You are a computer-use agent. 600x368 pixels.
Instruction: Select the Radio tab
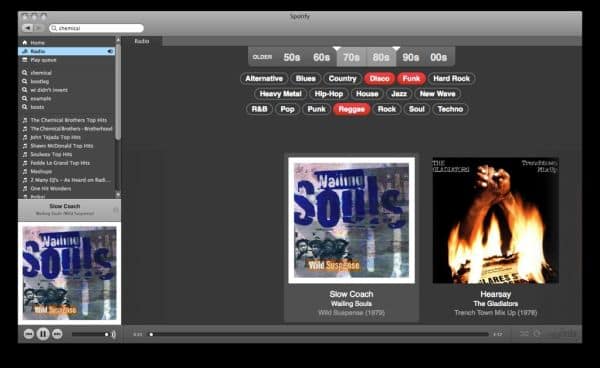click(x=142, y=41)
